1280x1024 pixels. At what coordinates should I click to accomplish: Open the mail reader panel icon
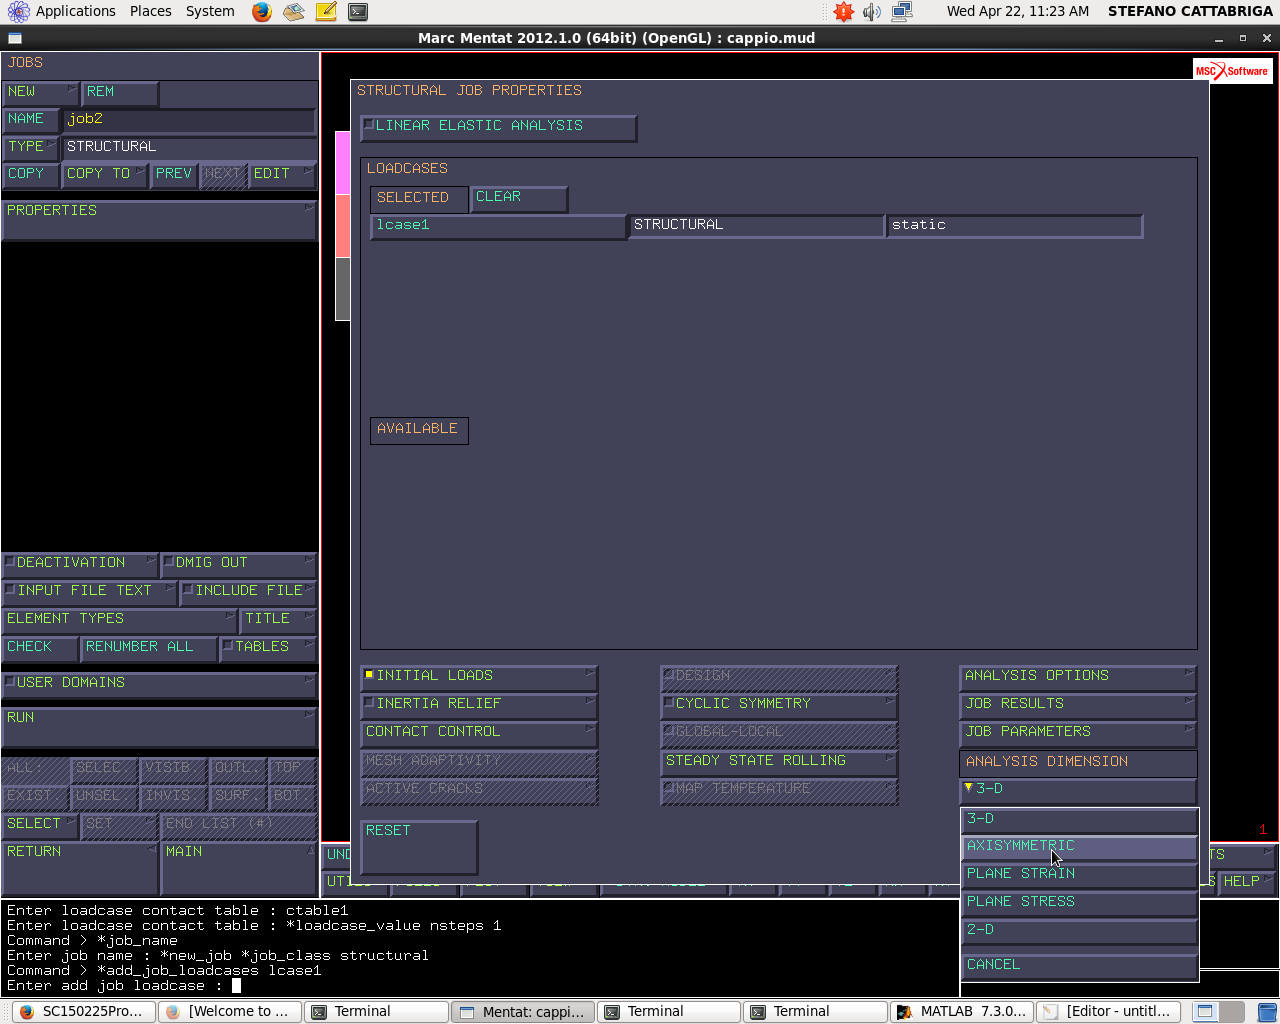[x=293, y=12]
